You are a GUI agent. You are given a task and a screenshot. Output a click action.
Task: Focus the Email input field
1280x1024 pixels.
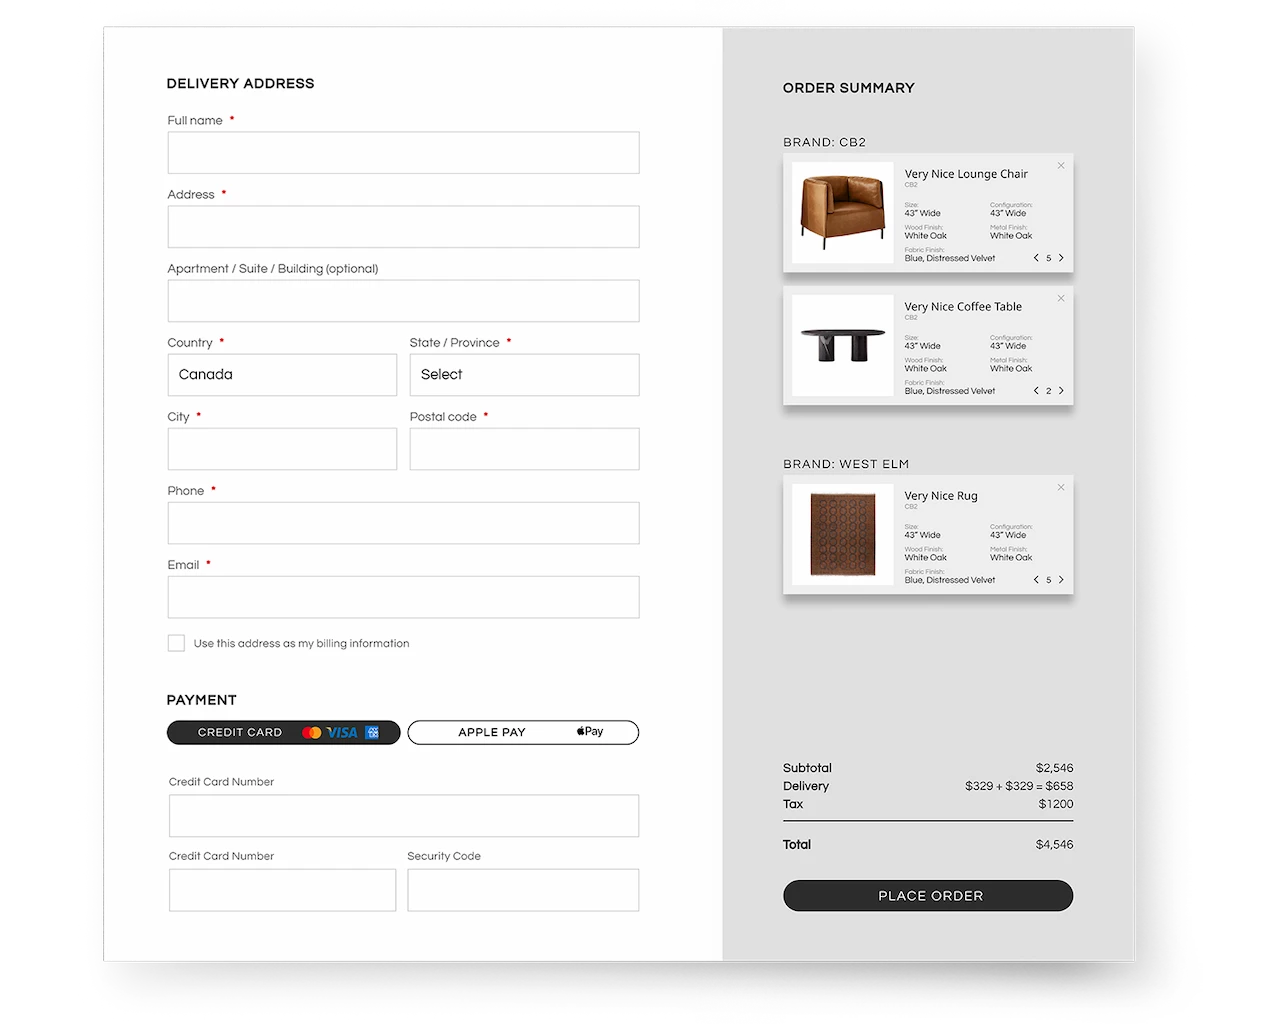(x=403, y=597)
